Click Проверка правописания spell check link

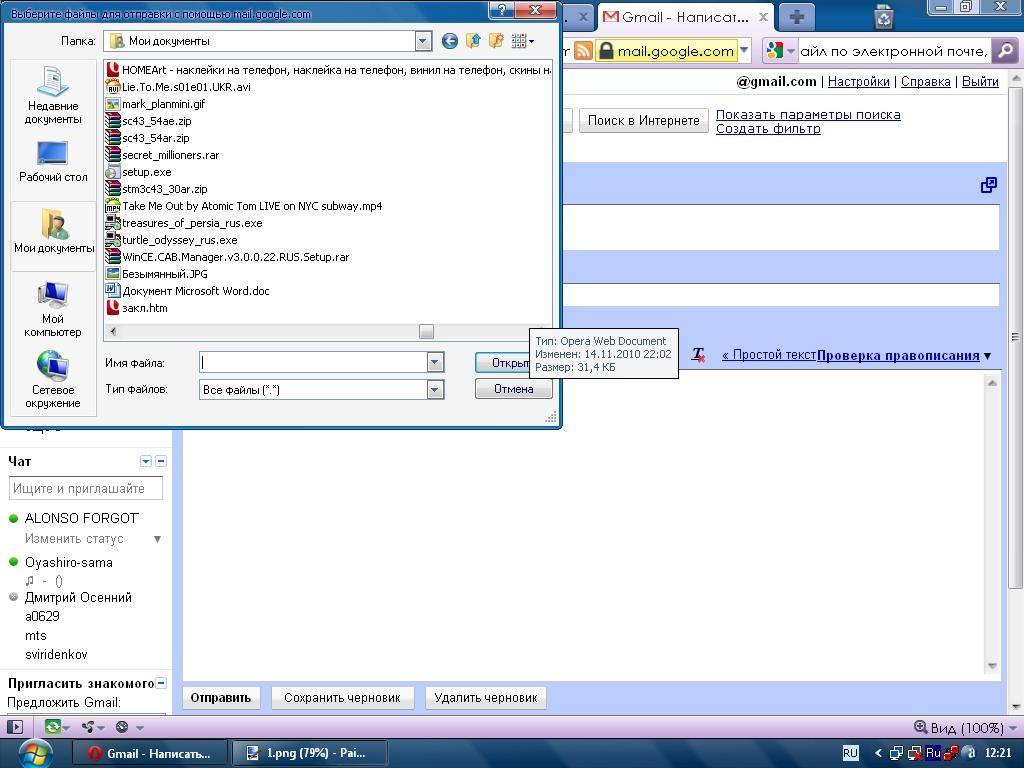point(898,355)
